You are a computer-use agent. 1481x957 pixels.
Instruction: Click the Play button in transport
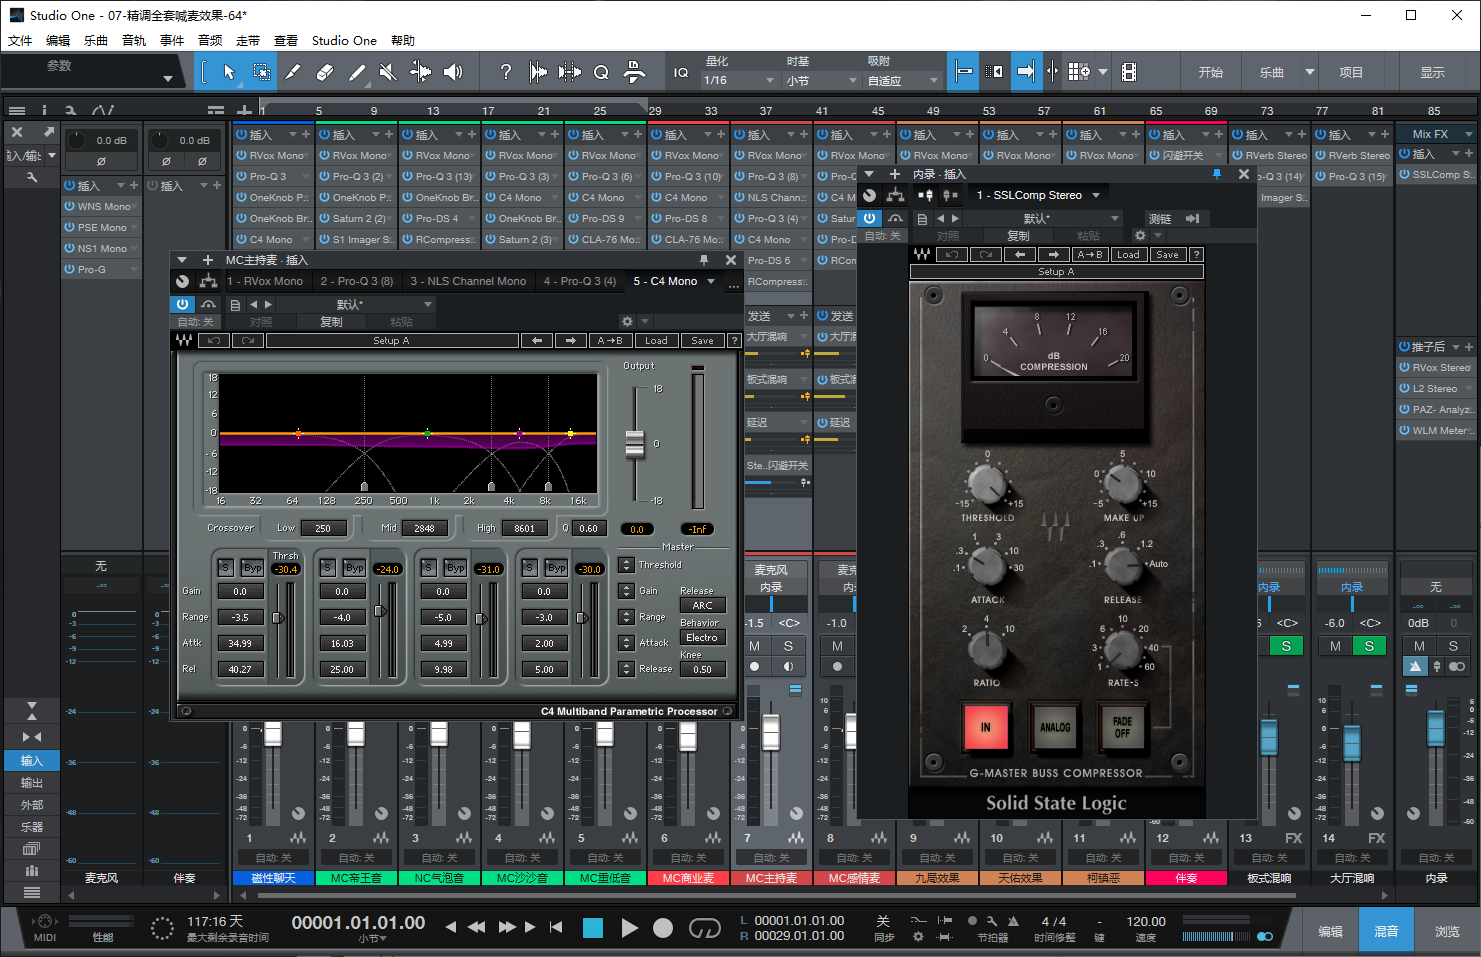629,928
